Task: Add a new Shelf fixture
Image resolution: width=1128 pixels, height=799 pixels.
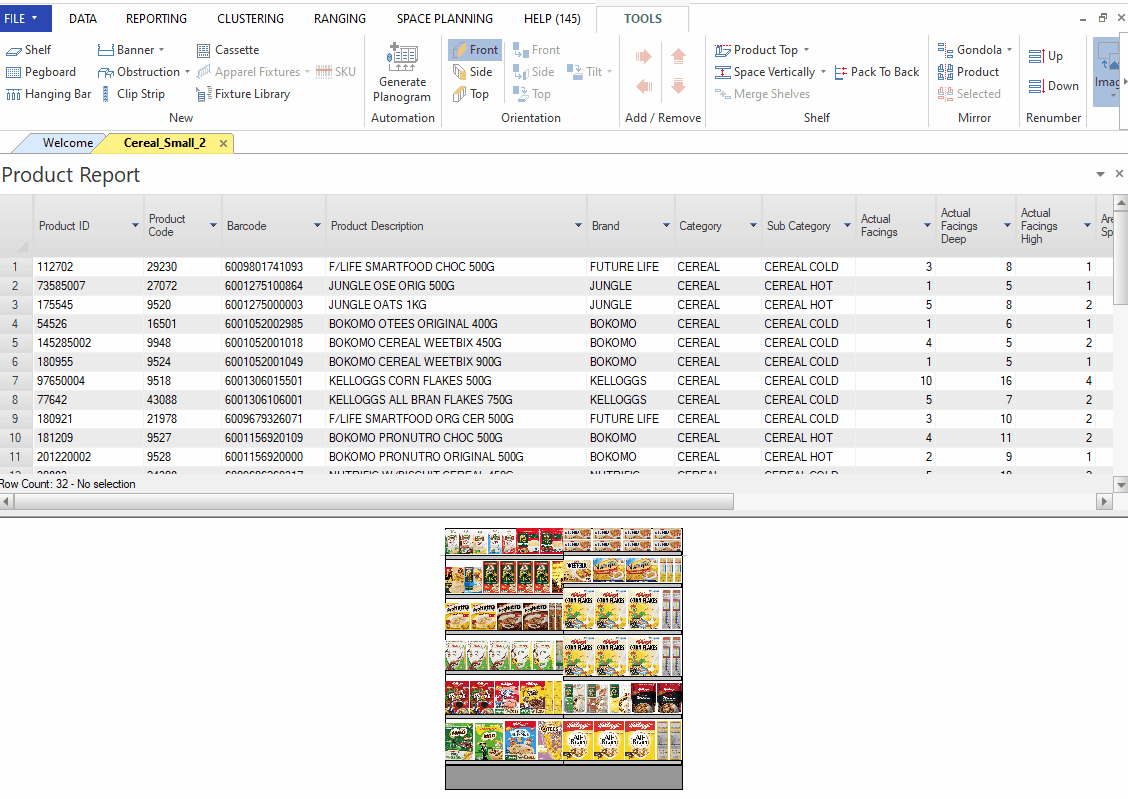Action: (29, 50)
